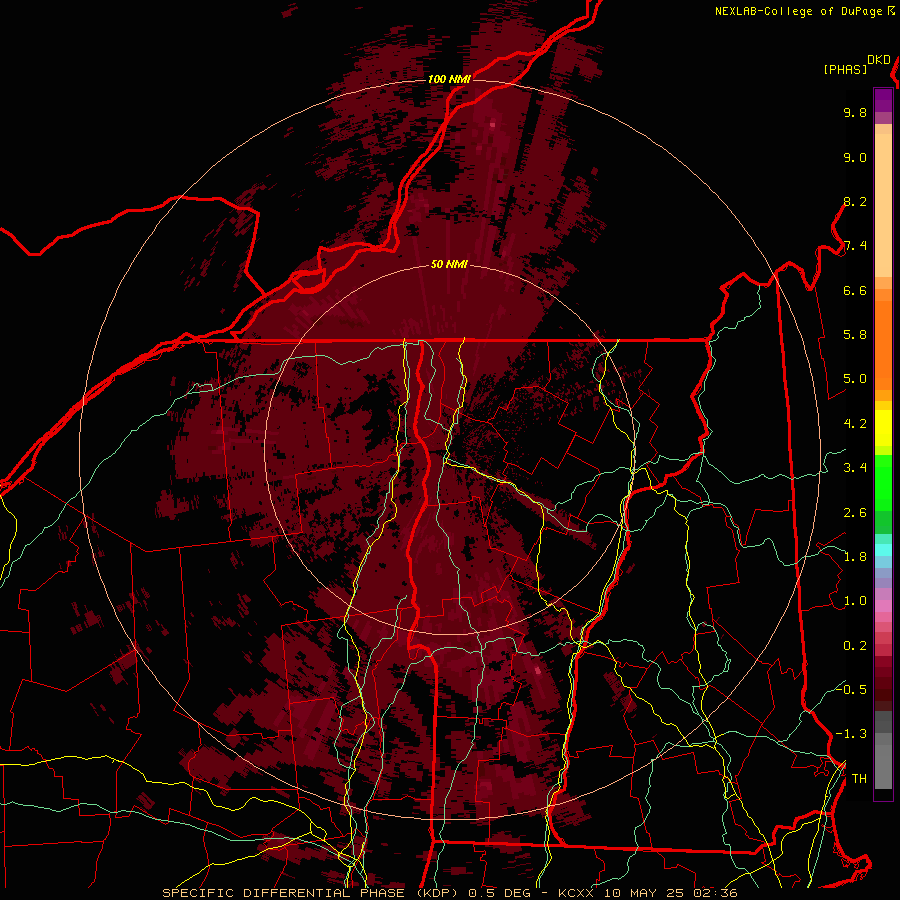Select the -1.3 scale value

click(851, 734)
